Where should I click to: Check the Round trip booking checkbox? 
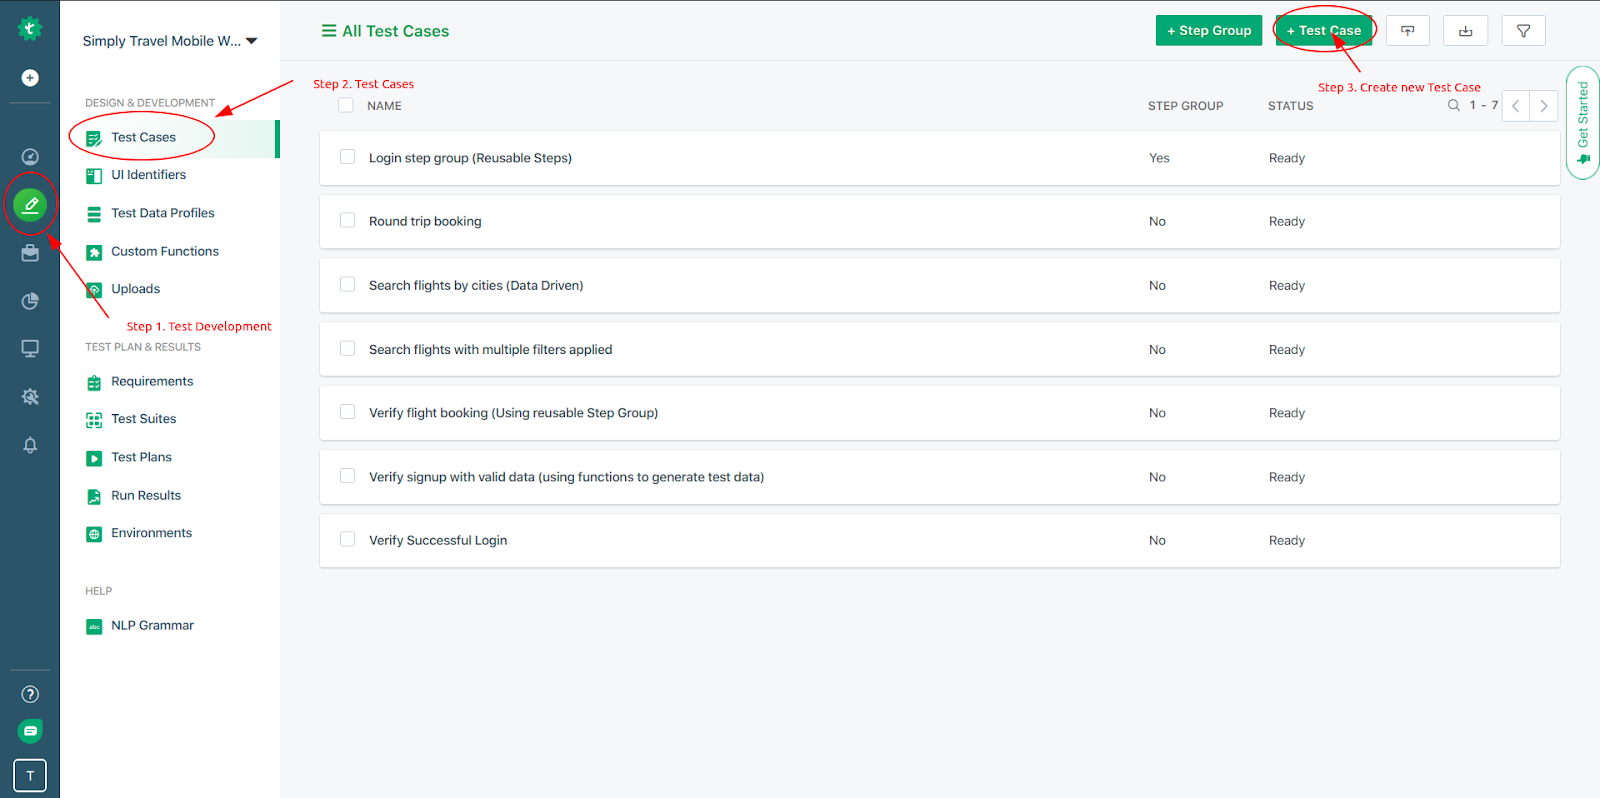[x=347, y=220]
